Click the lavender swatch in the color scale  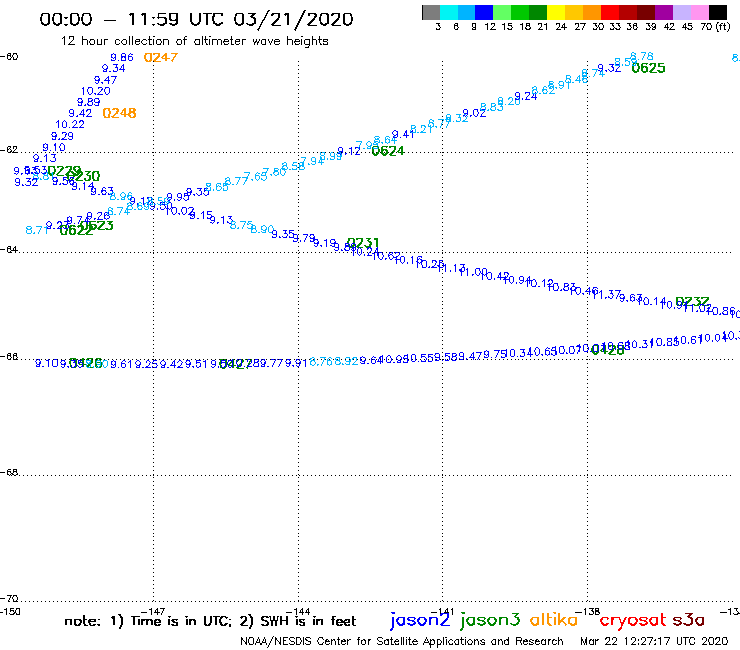(682, 12)
